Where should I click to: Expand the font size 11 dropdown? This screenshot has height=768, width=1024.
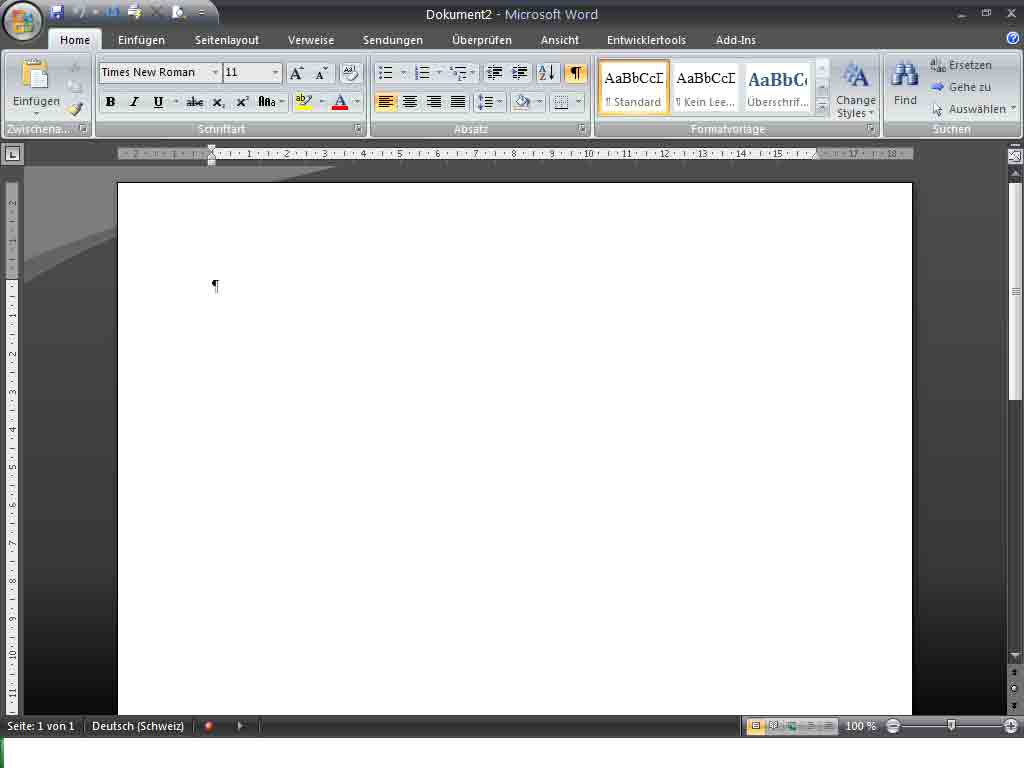tap(276, 73)
